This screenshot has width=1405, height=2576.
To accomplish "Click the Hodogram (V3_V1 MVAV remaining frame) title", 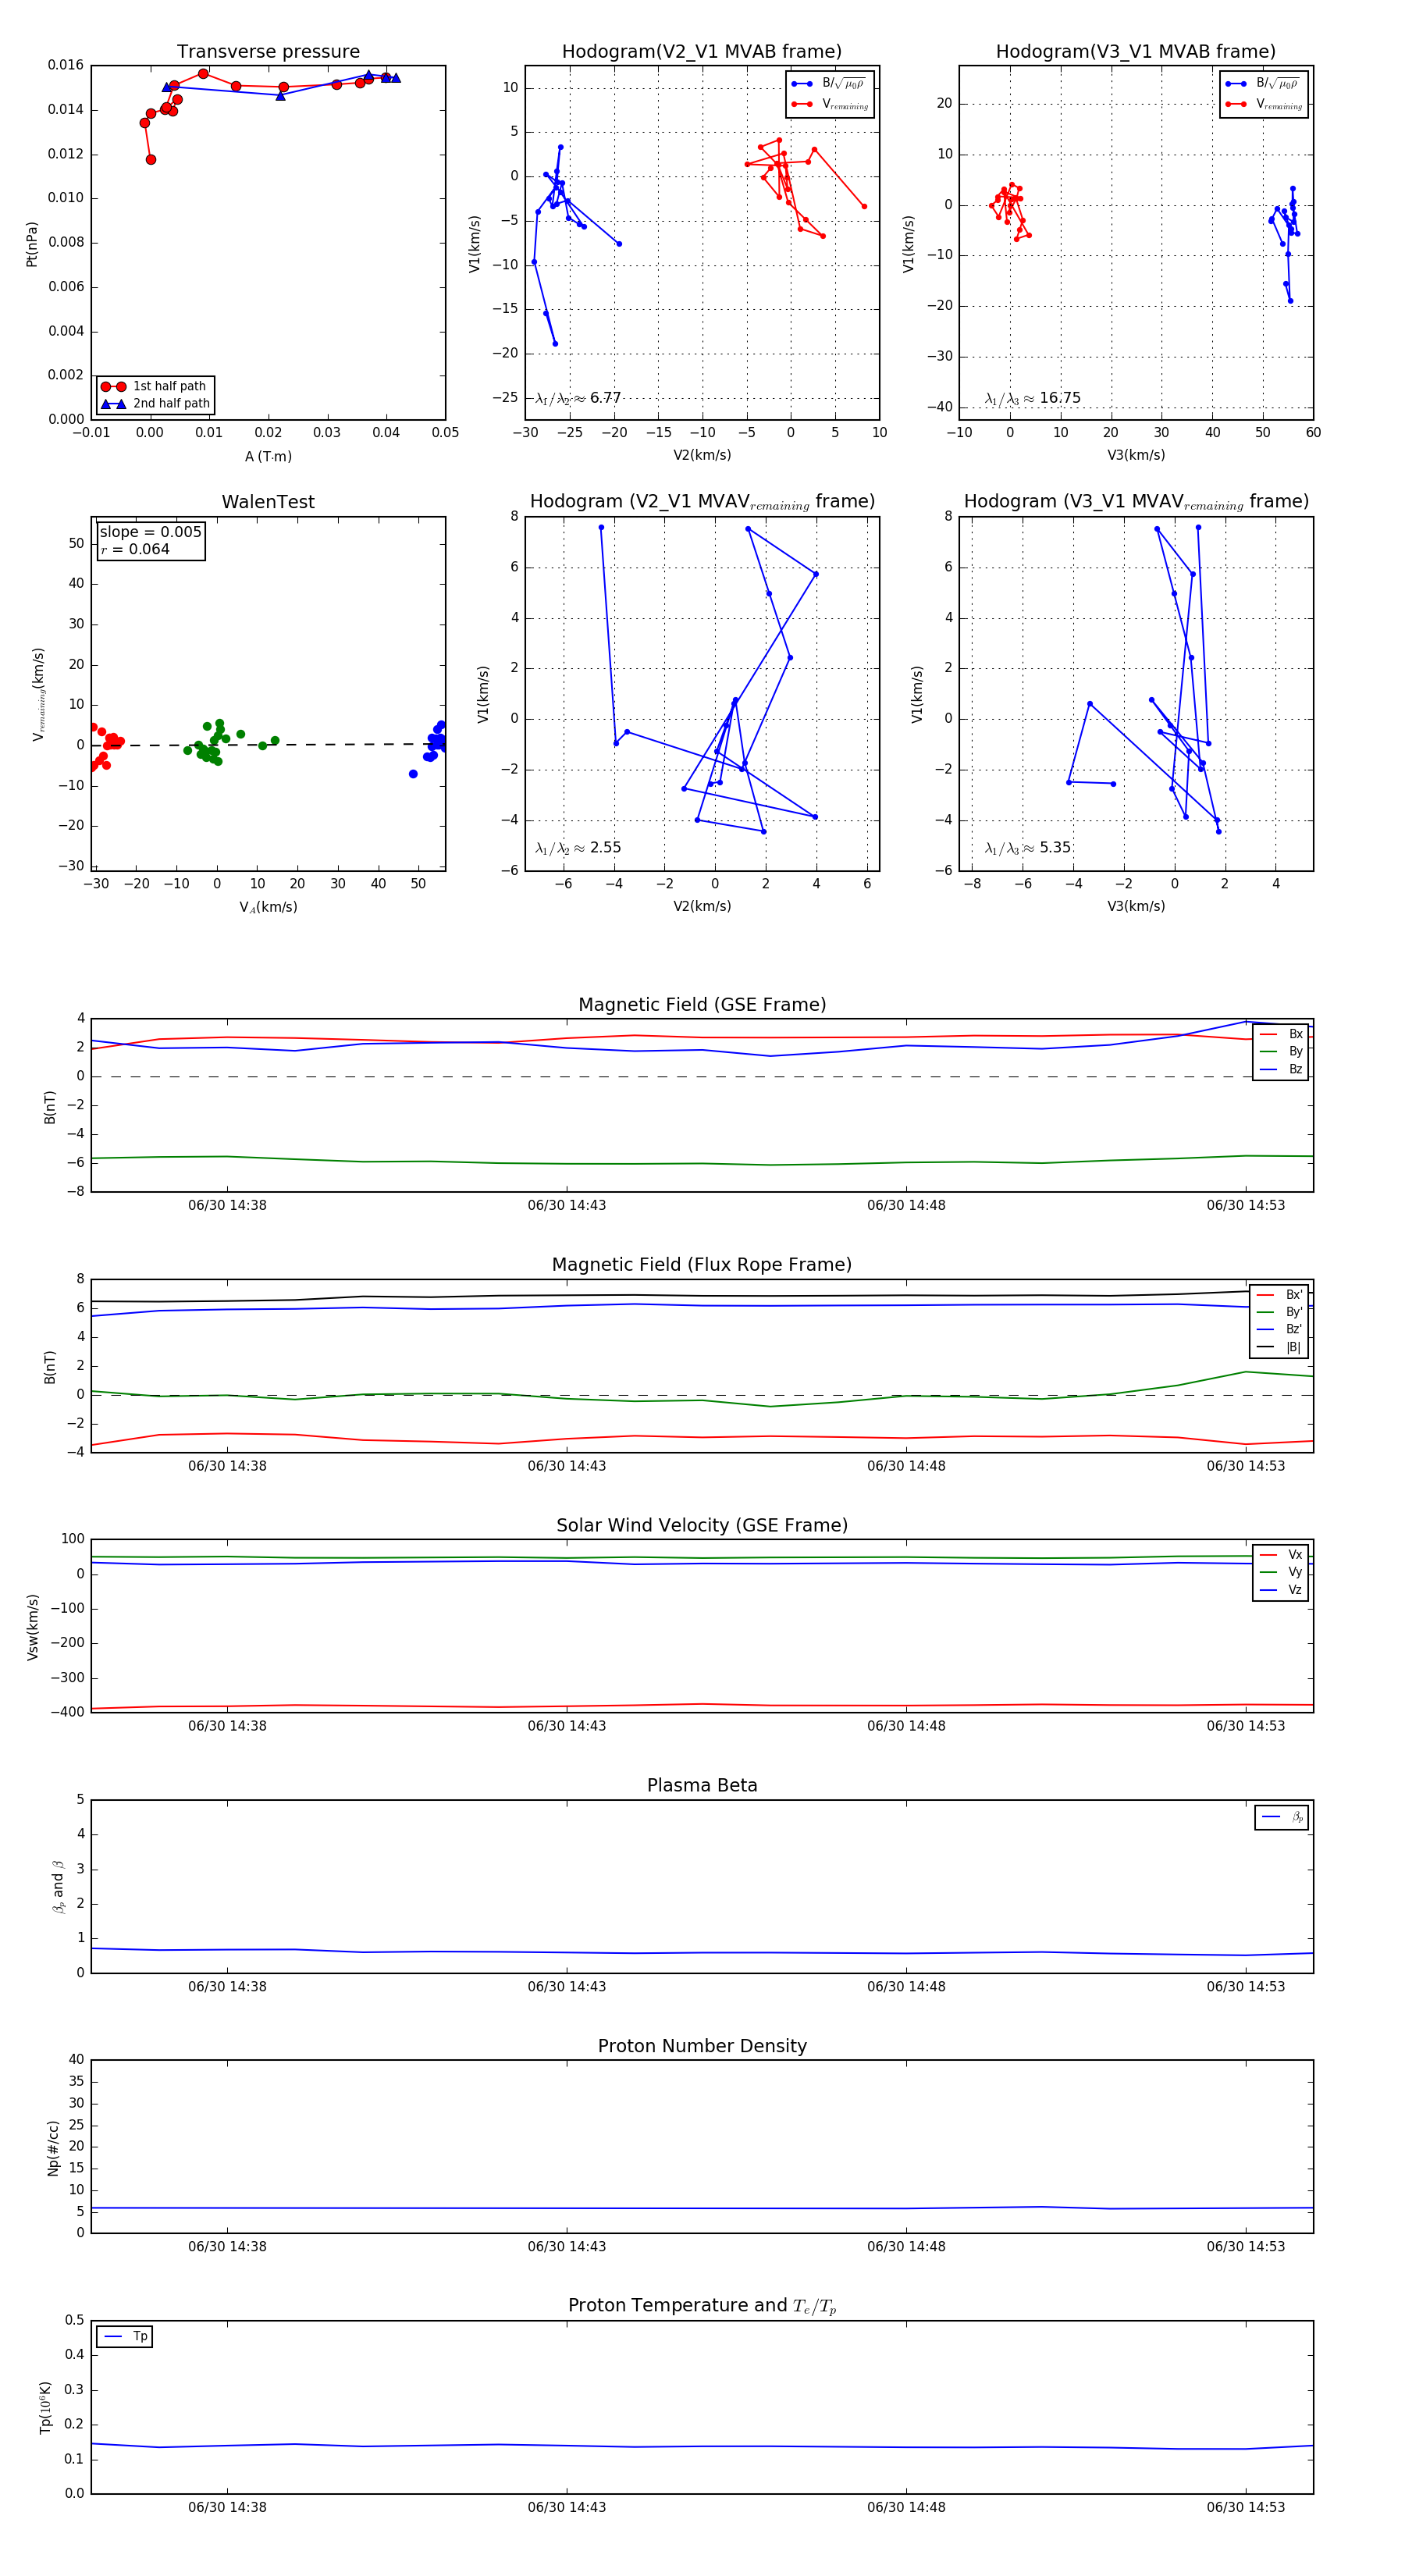I will coord(1136,502).
